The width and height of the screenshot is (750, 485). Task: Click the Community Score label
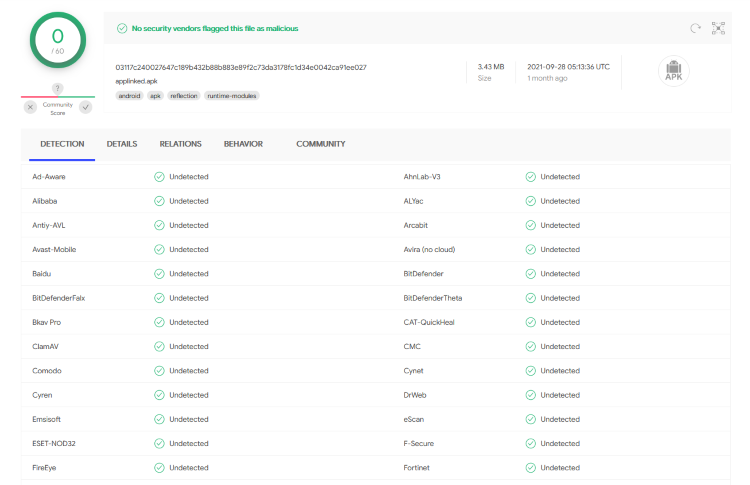tap(58, 109)
